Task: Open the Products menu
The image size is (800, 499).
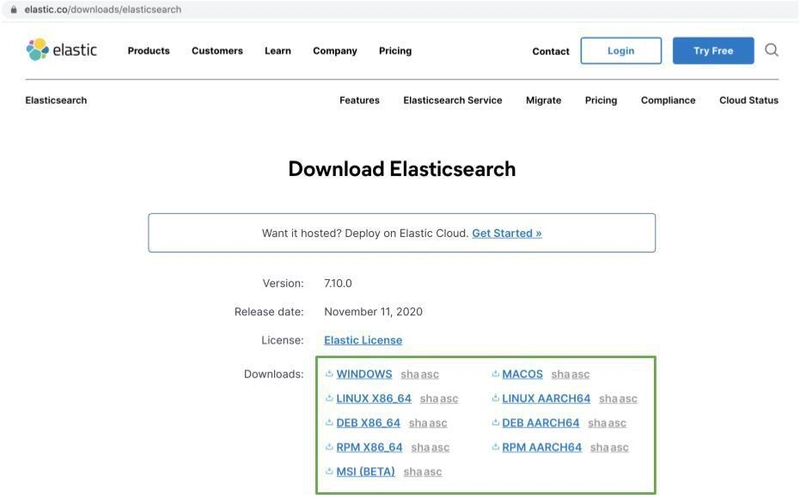Action: click(148, 51)
